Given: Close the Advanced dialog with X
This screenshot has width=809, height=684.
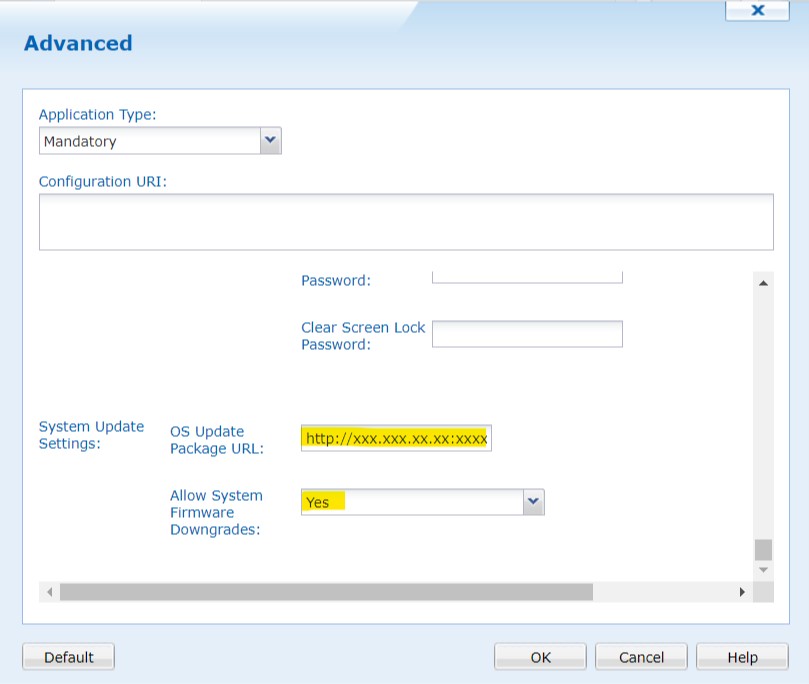Looking at the screenshot, I should (x=757, y=10).
